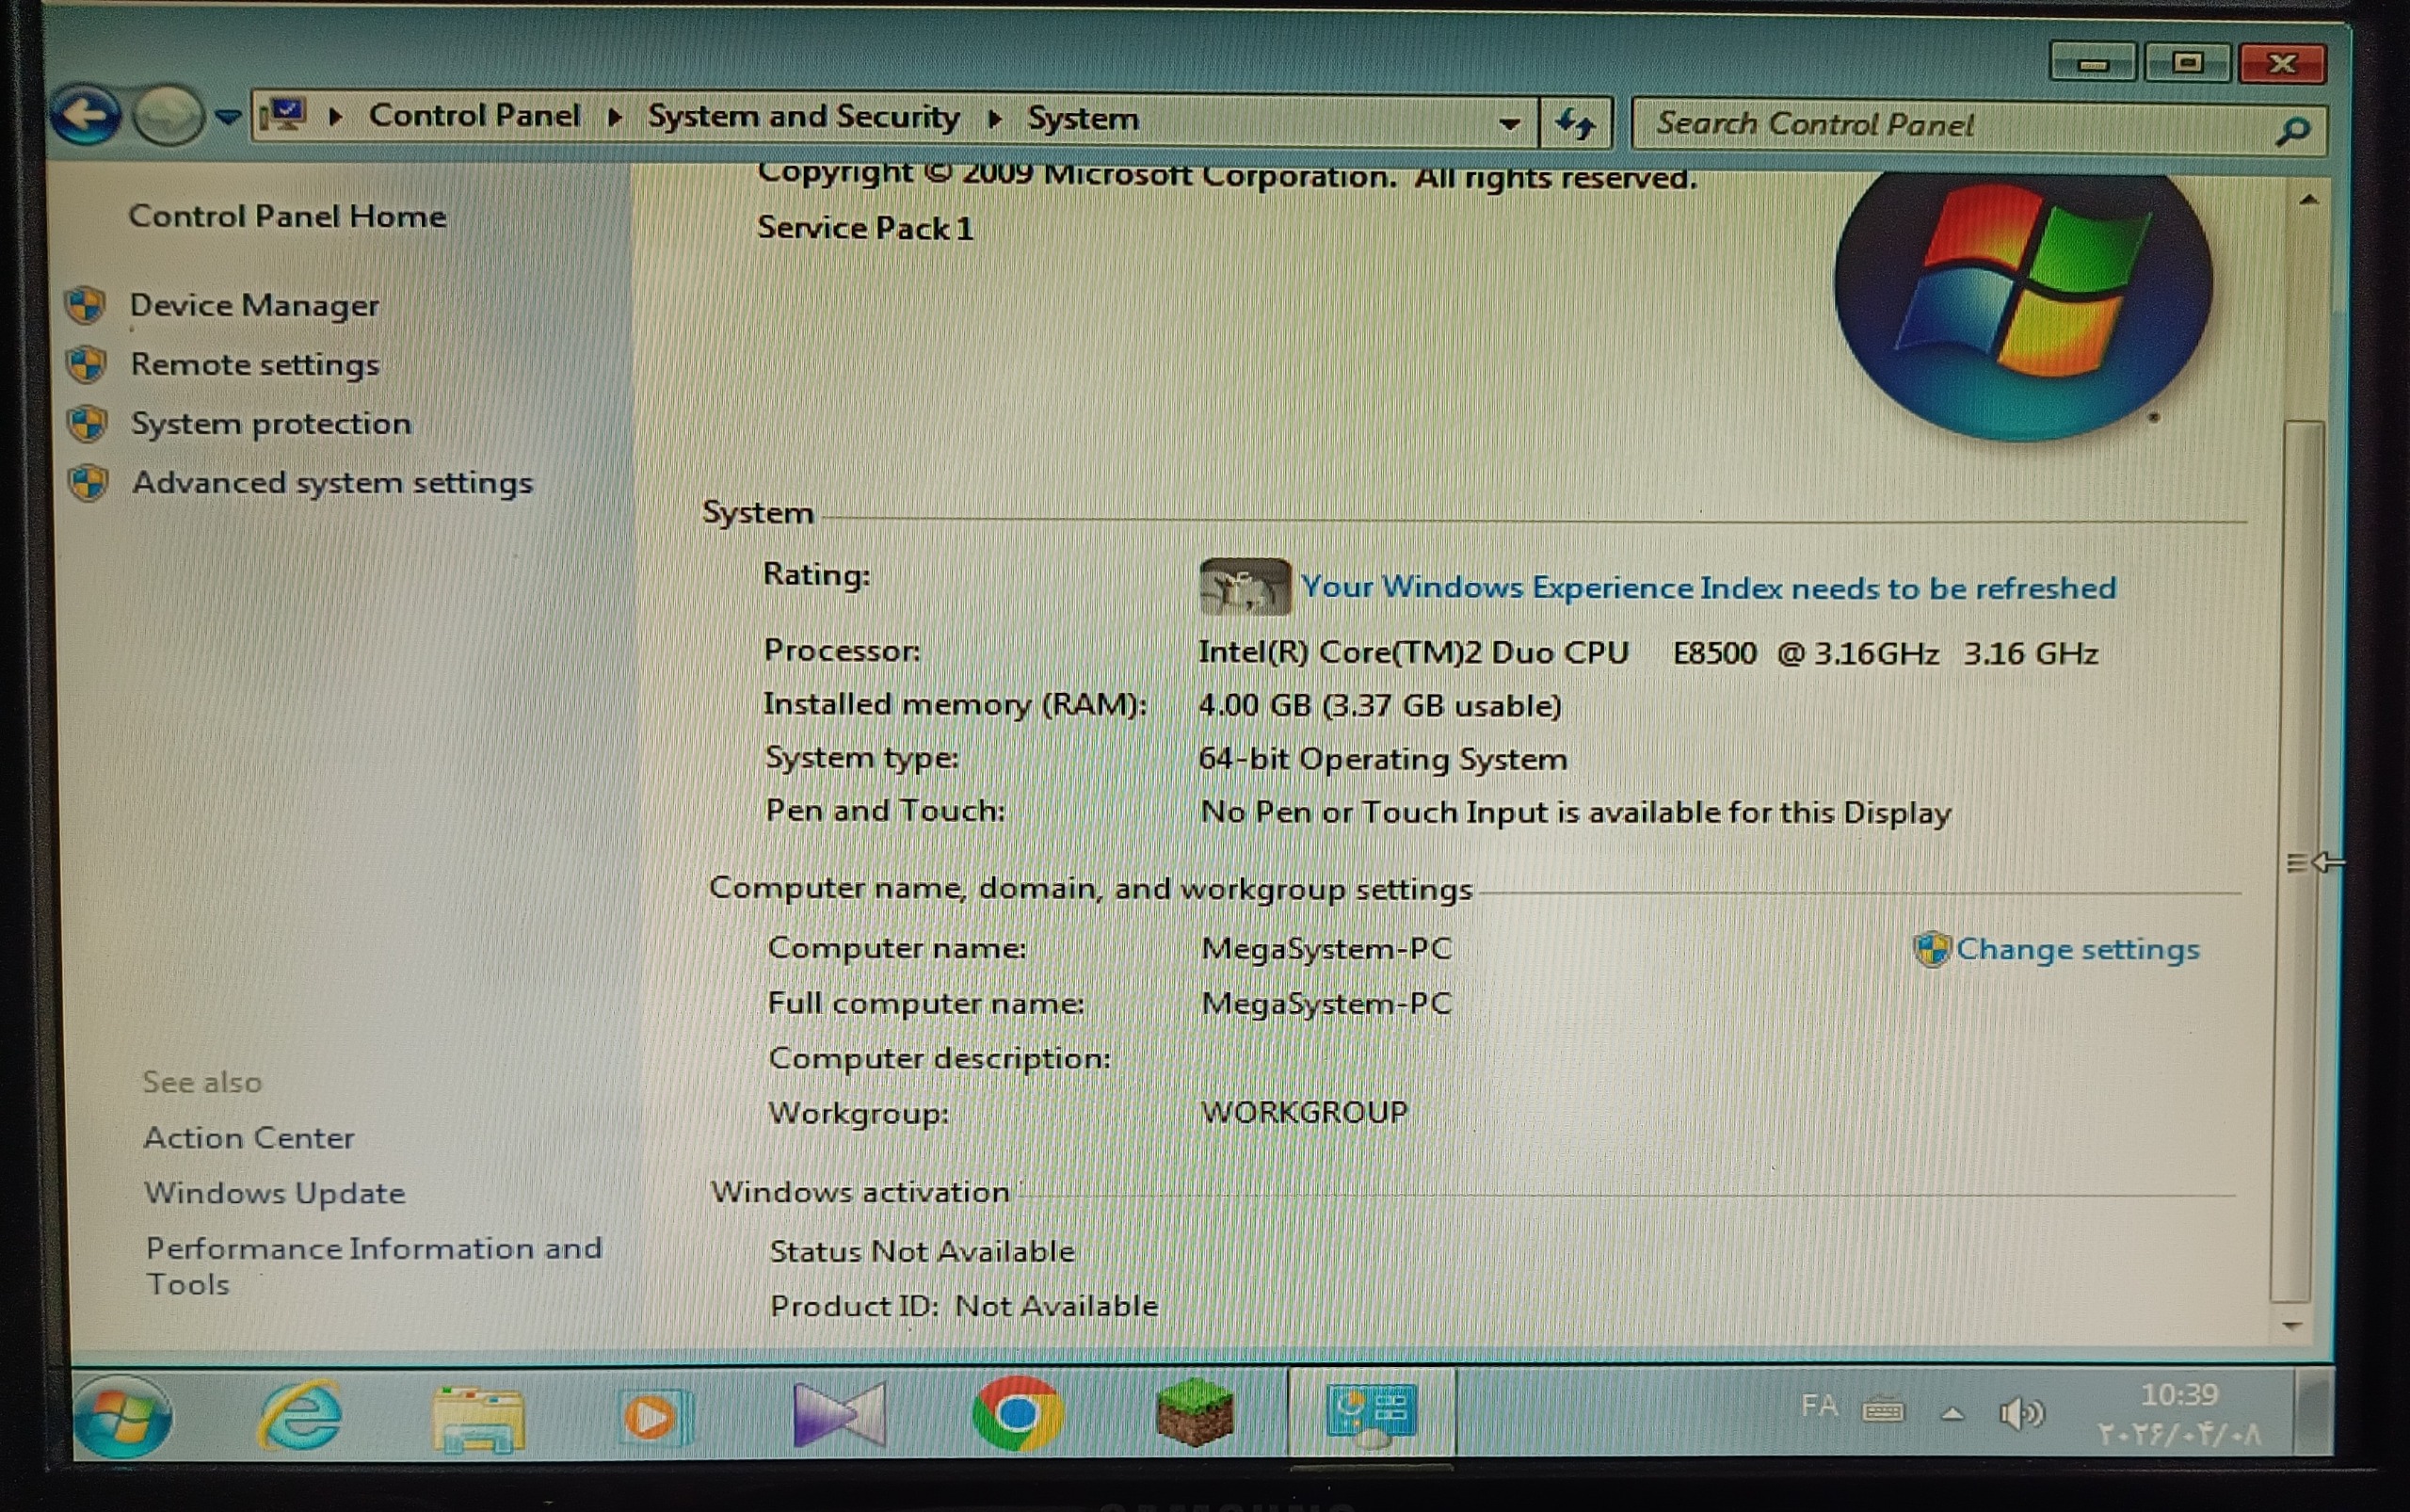Click Change settings for computer name
This screenshot has width=2410, height=1512.
[x=2078, y=949]
